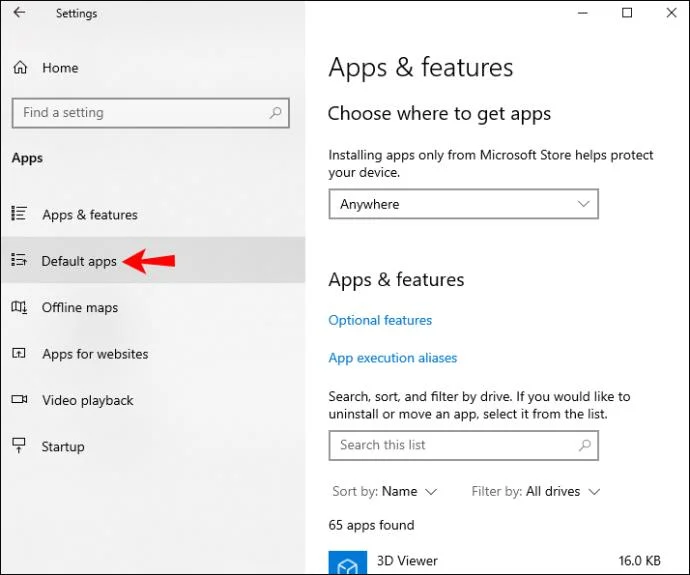The height and width of the screenshot is (575, 690).
Task: Open the Optional features link
Action: [x=380, y=320]
